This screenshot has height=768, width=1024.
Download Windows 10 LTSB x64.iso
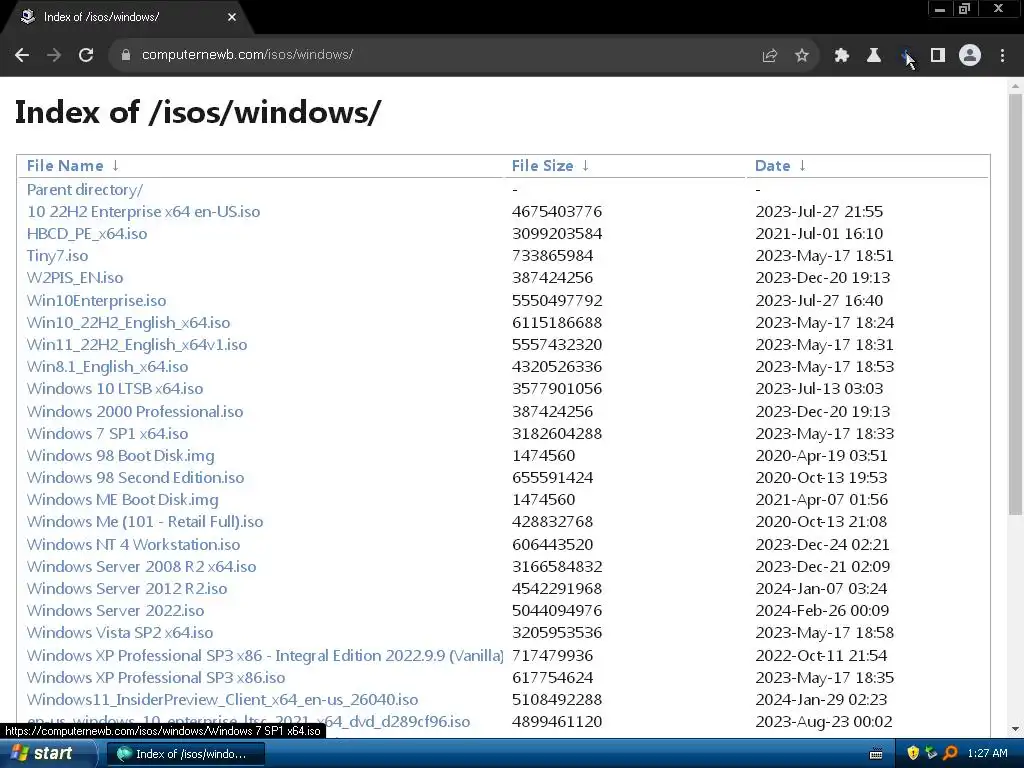pyautogui.click(x=115, y=389)
